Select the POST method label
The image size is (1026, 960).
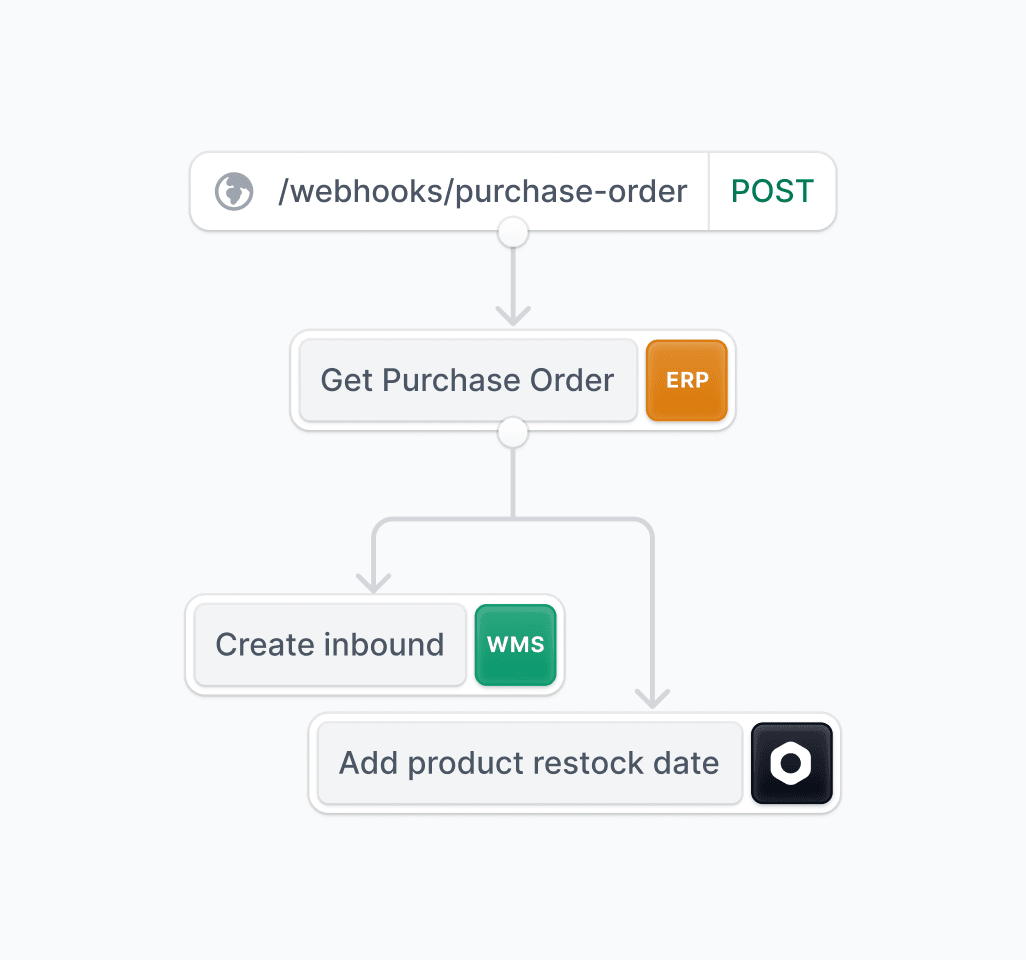772,191
